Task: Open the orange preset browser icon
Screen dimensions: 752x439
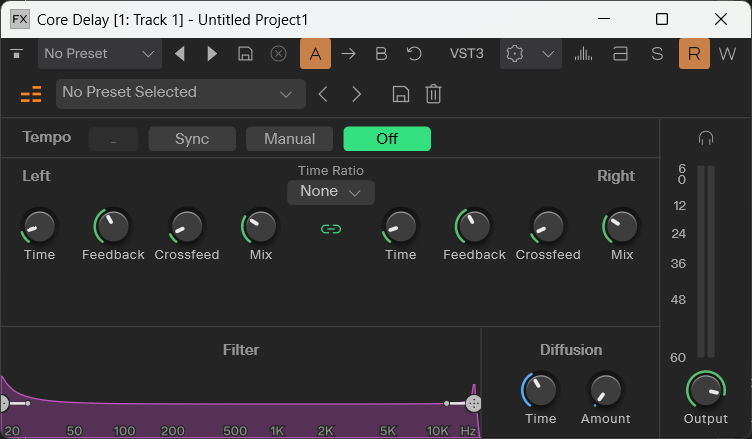Action: 31,94
